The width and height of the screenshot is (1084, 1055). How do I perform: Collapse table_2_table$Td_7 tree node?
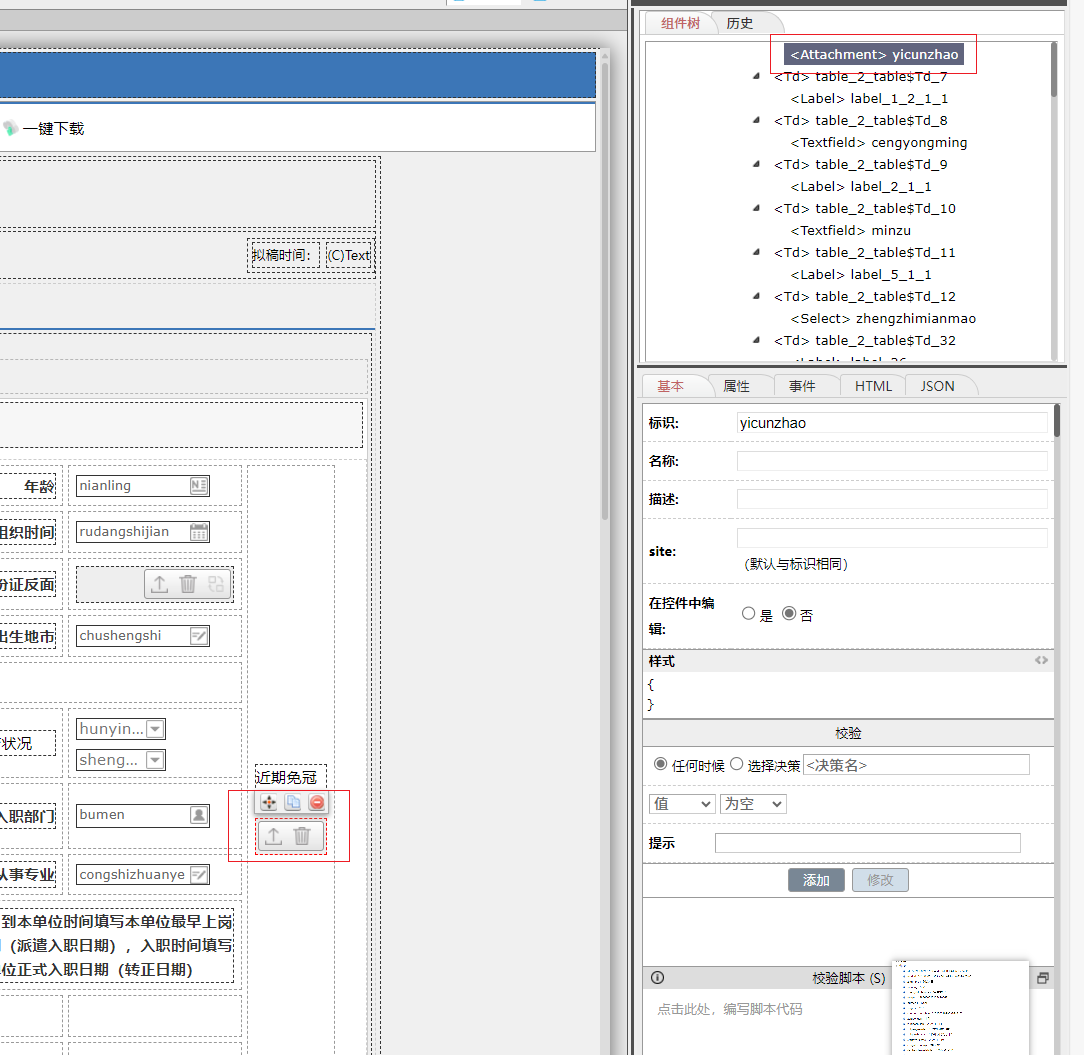[x=756, y=76]
